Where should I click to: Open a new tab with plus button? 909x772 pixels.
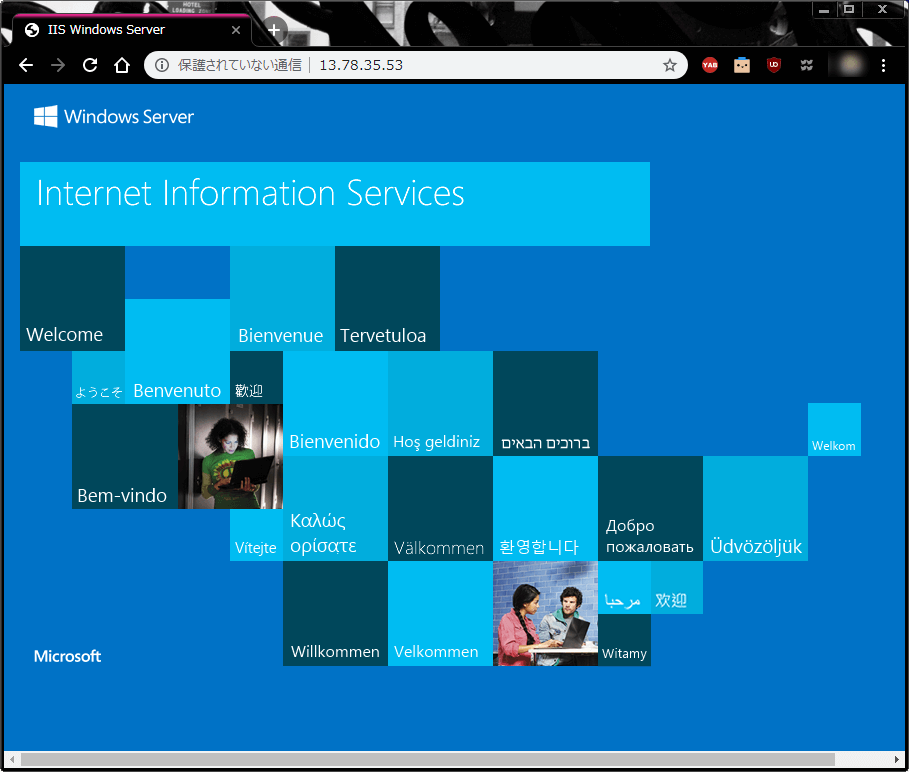274,30
